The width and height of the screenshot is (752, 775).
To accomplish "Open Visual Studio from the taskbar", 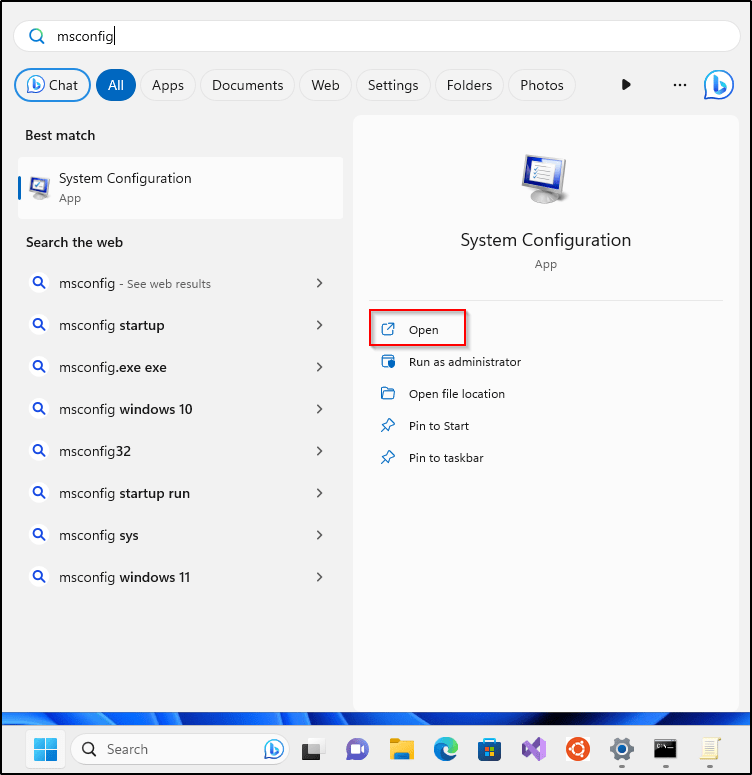I will (x=533, y=749).
